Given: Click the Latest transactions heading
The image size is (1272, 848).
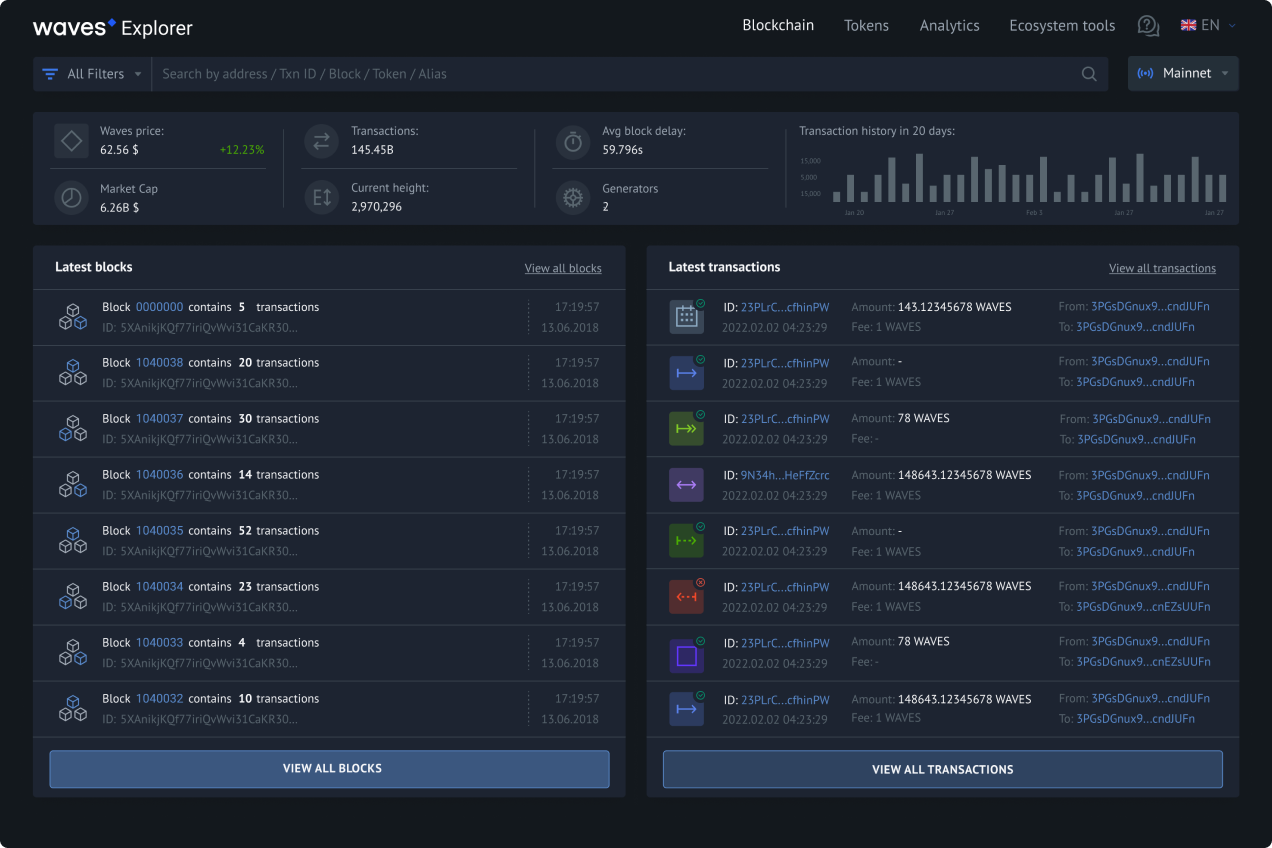Looking at the screenshot, I should [724, 267].
